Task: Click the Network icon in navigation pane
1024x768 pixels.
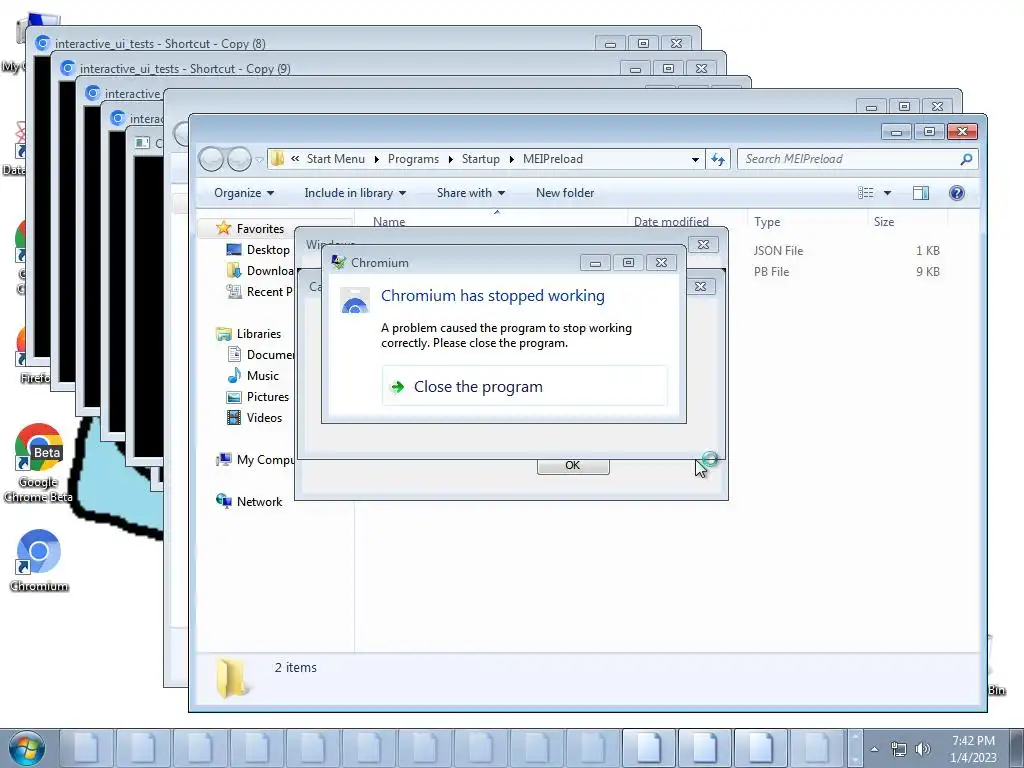Action: 223,501
